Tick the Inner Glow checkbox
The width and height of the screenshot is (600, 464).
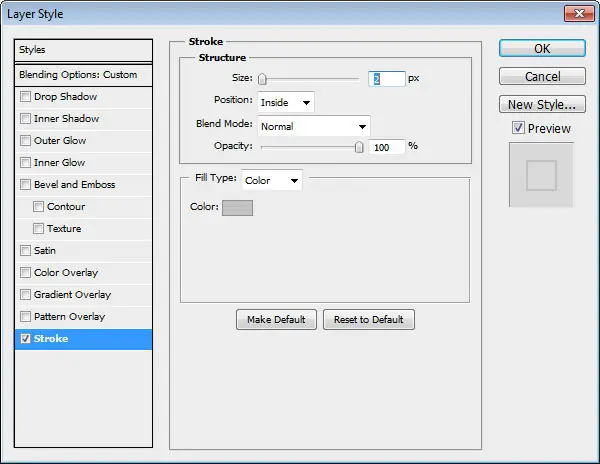click(x=25, y=163)
